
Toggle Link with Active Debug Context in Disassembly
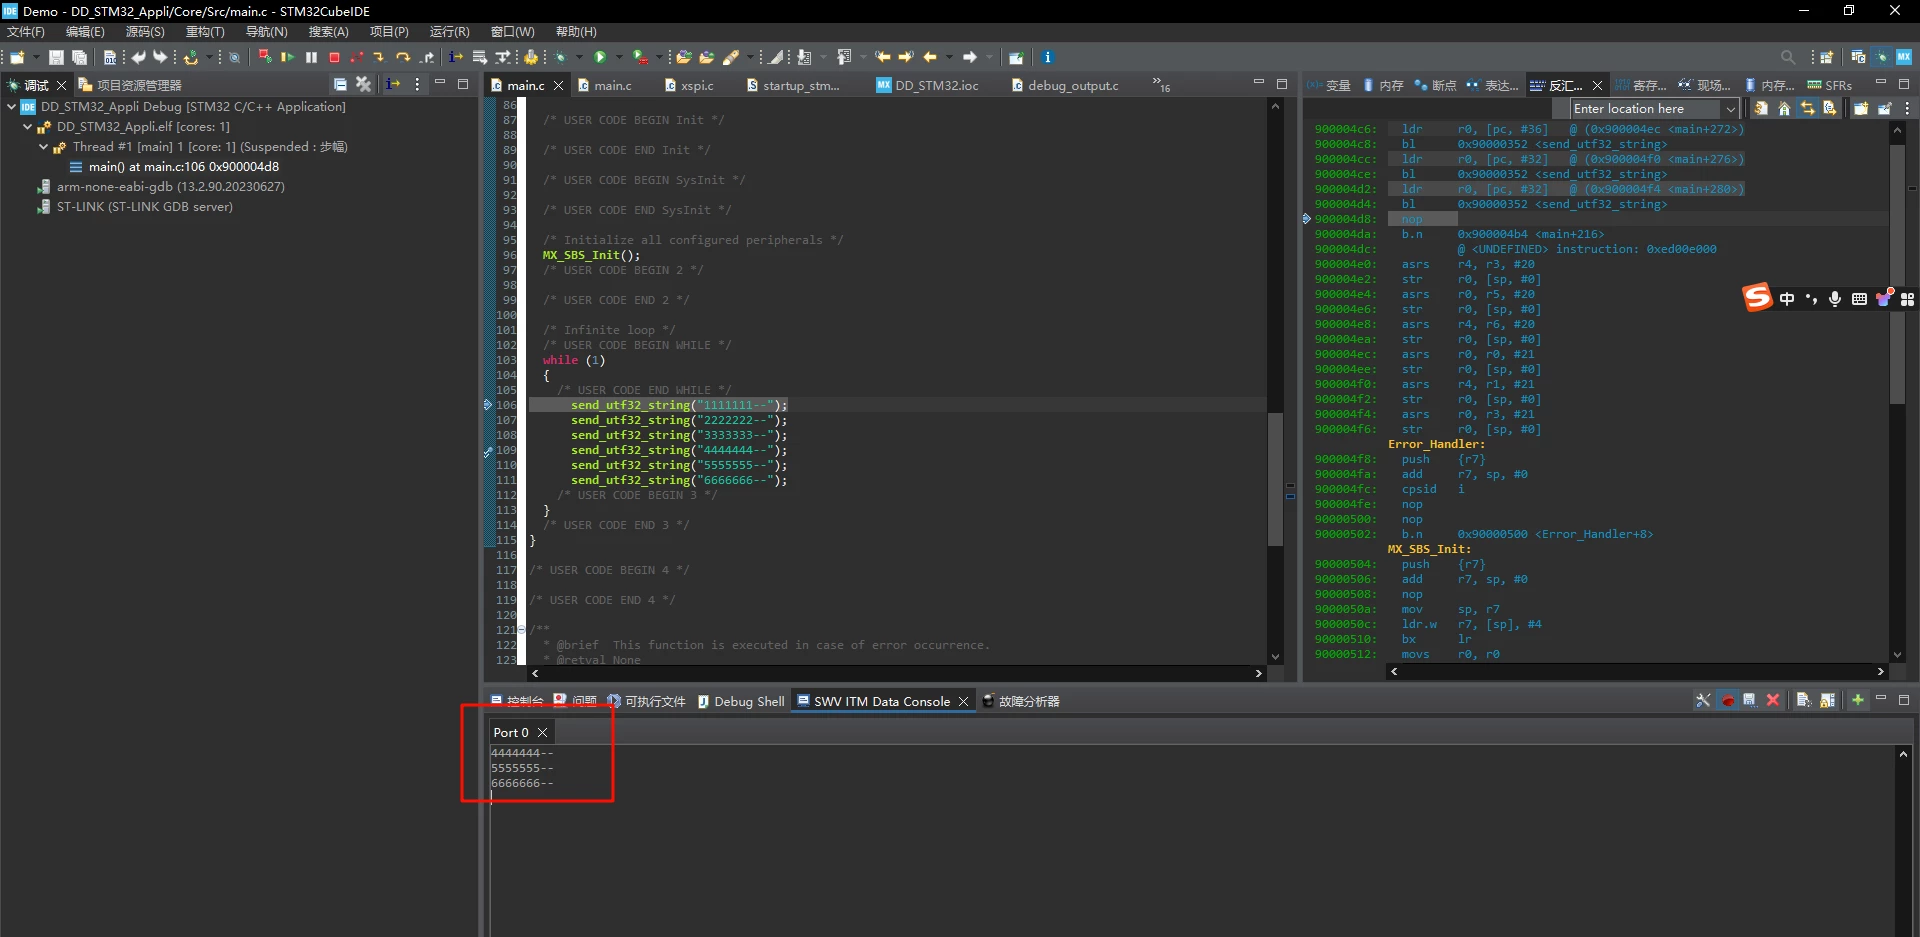click(x=1807, y=108)
